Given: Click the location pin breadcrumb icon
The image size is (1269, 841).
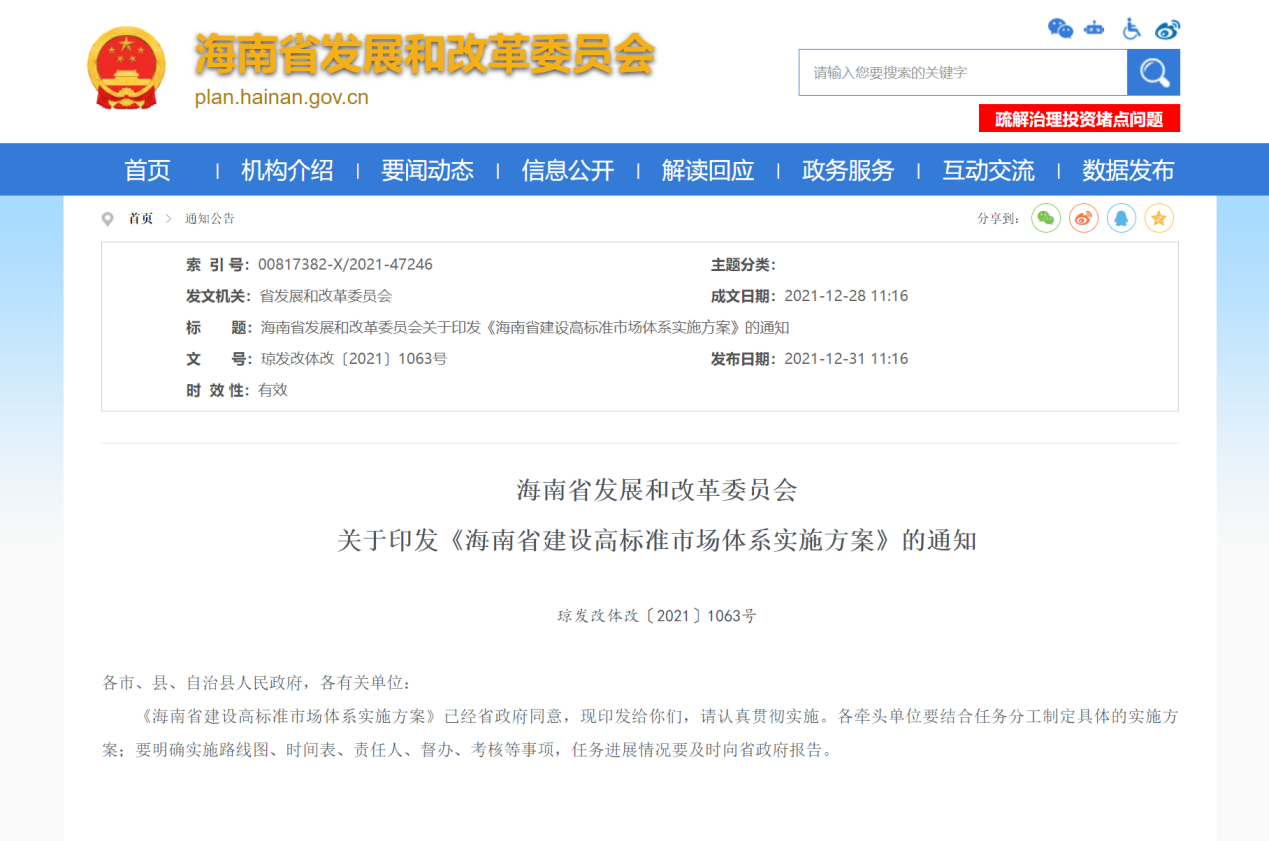Looking at the screenshot, I should 108,219.
